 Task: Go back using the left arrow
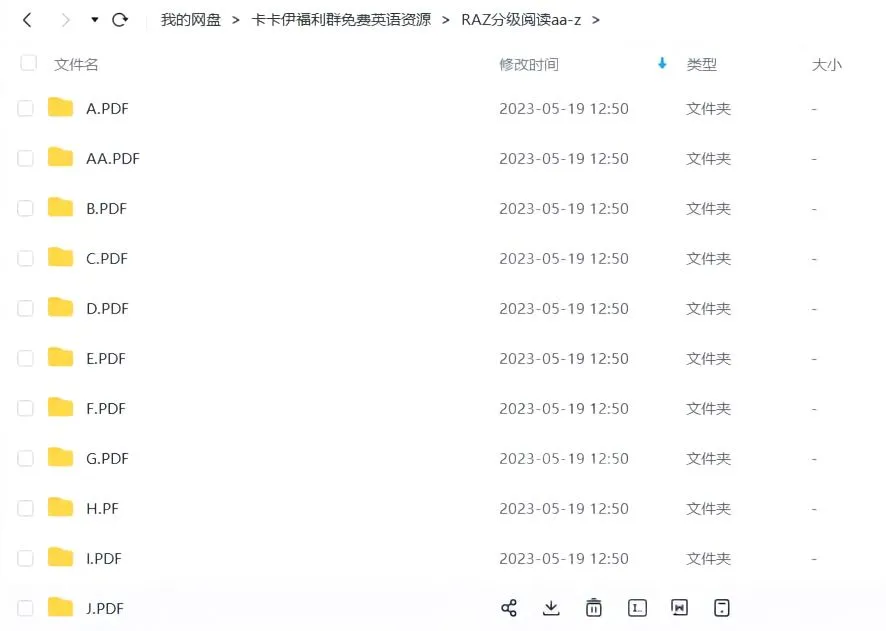[27, 20]
